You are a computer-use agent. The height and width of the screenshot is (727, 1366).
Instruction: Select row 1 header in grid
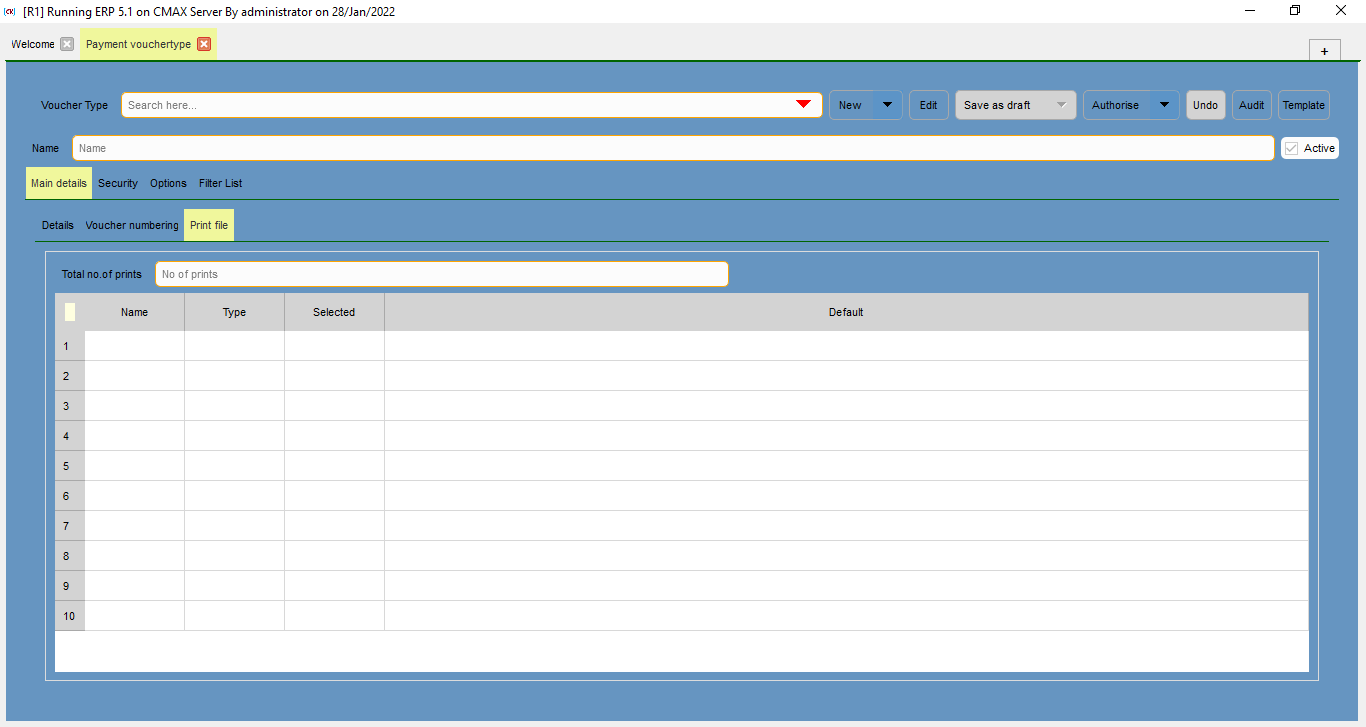[70, 346]
